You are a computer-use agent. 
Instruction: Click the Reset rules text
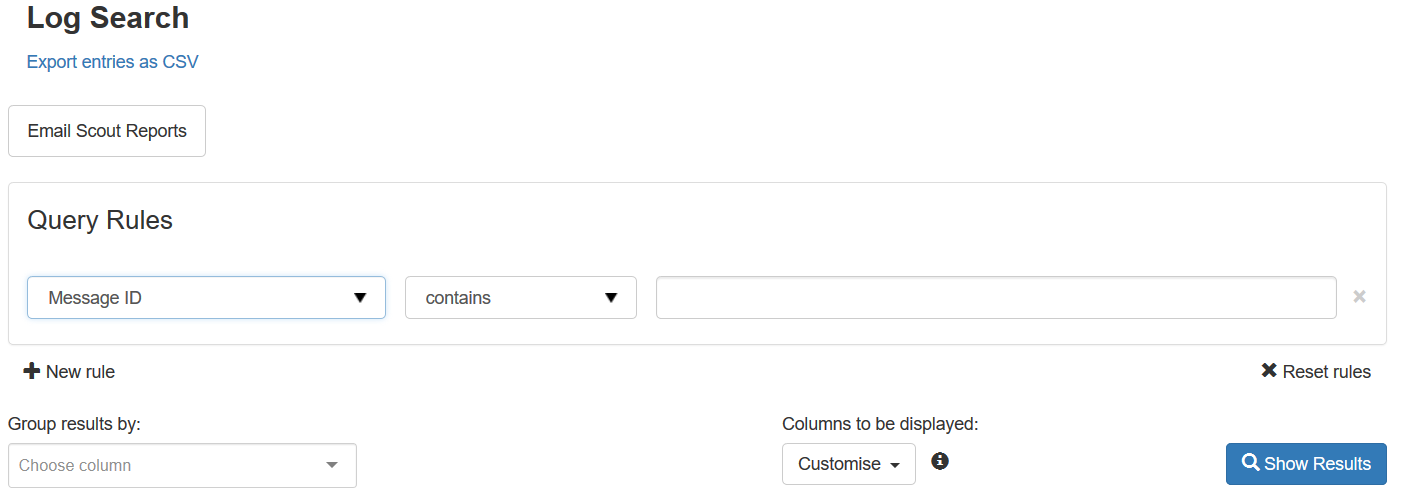tap(1327, 372)
